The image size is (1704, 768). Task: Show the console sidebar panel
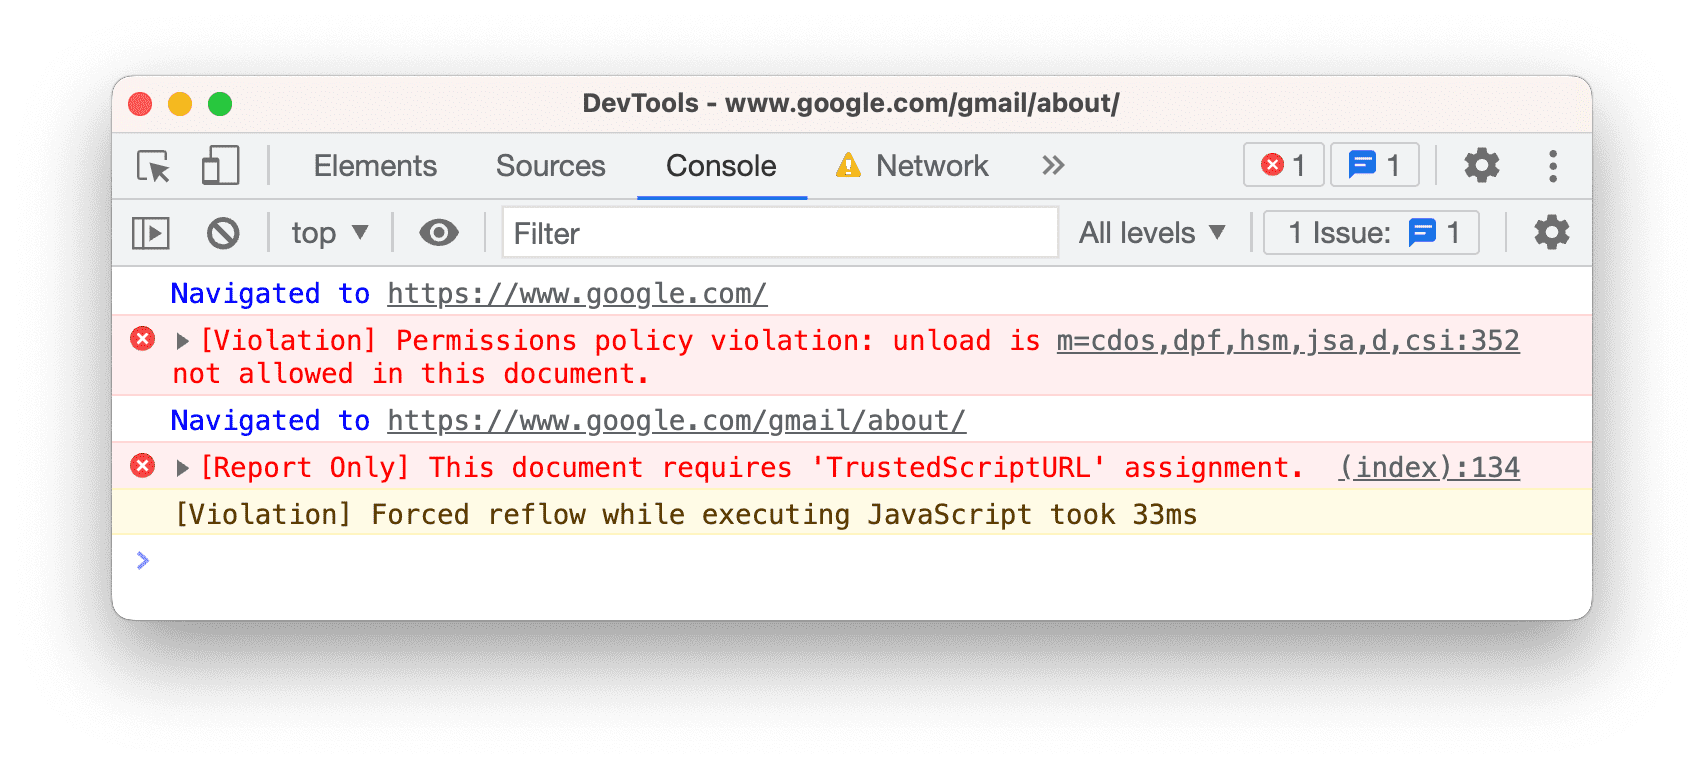point(152,232)
